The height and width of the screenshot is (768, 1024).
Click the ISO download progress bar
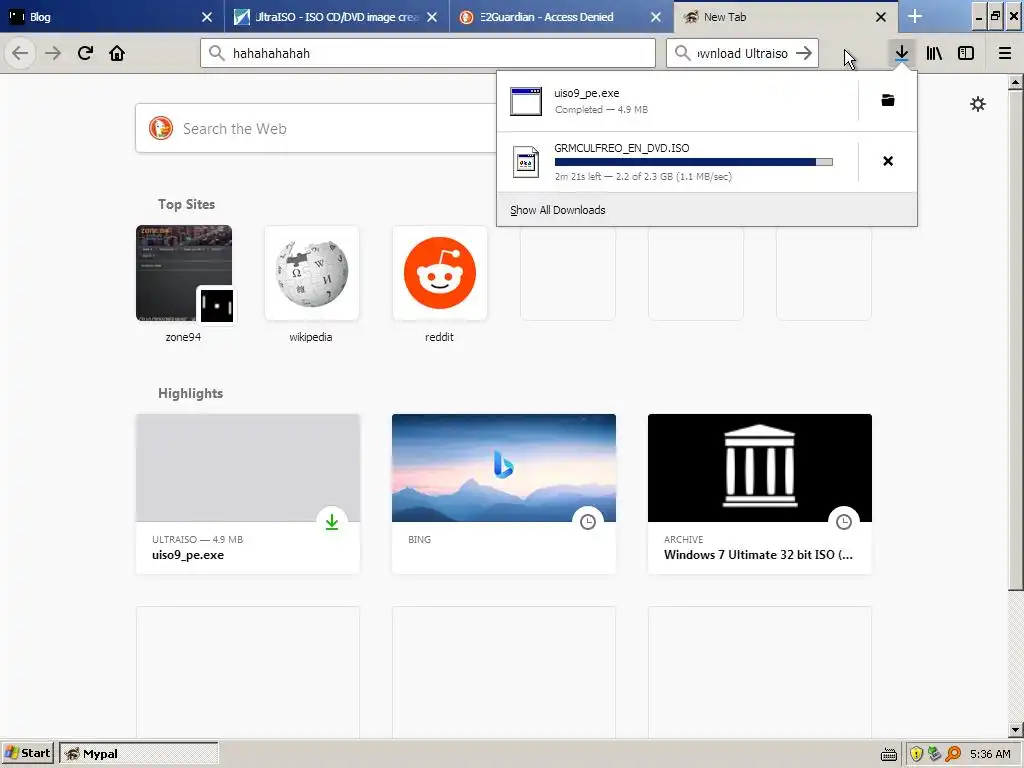pyautogui.click(x=694, y=162)
